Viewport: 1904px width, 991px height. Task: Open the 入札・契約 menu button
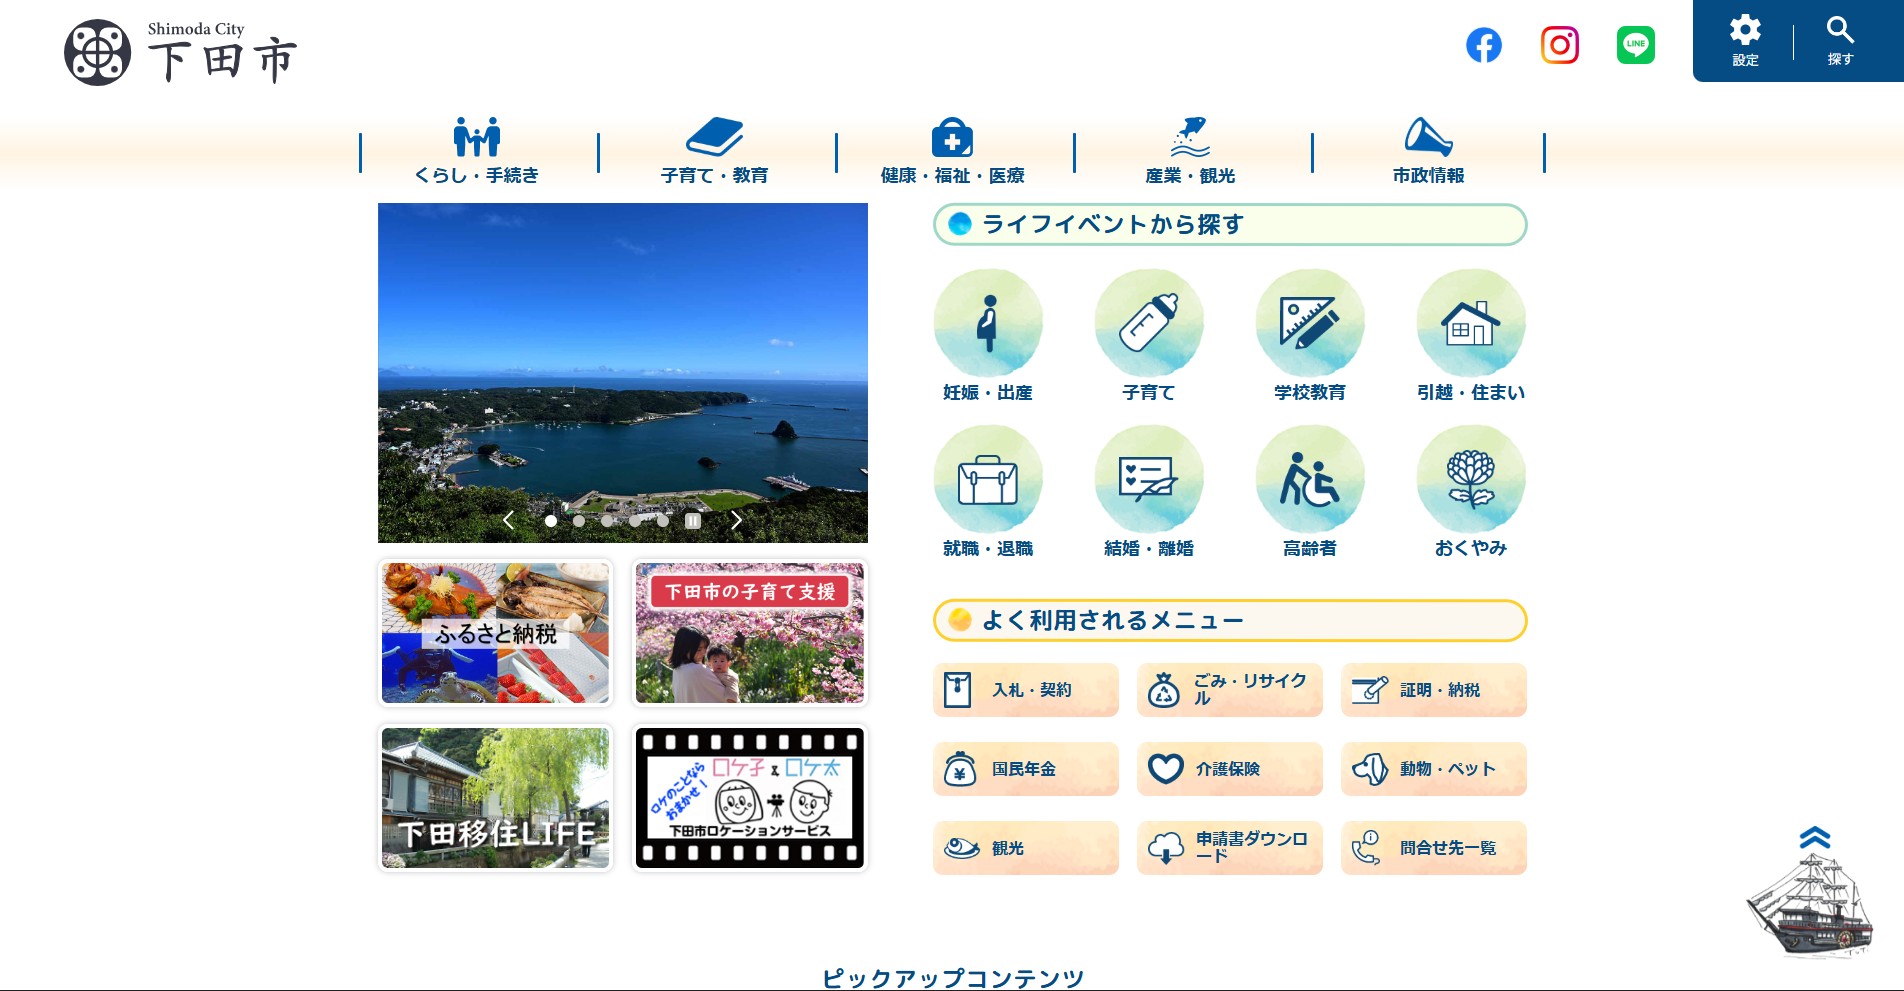[1026, 690]
